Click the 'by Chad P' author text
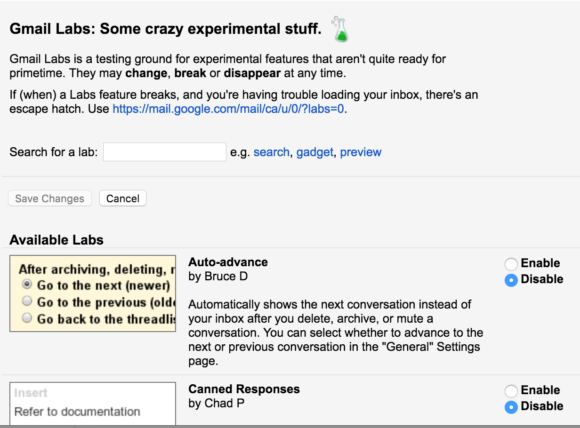The height and width of the screenshot is (428, 580). [x=216, y=403]
